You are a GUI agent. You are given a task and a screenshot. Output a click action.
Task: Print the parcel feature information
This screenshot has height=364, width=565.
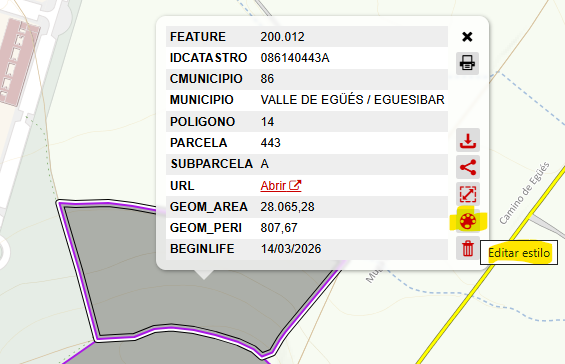tap(467, 63)
